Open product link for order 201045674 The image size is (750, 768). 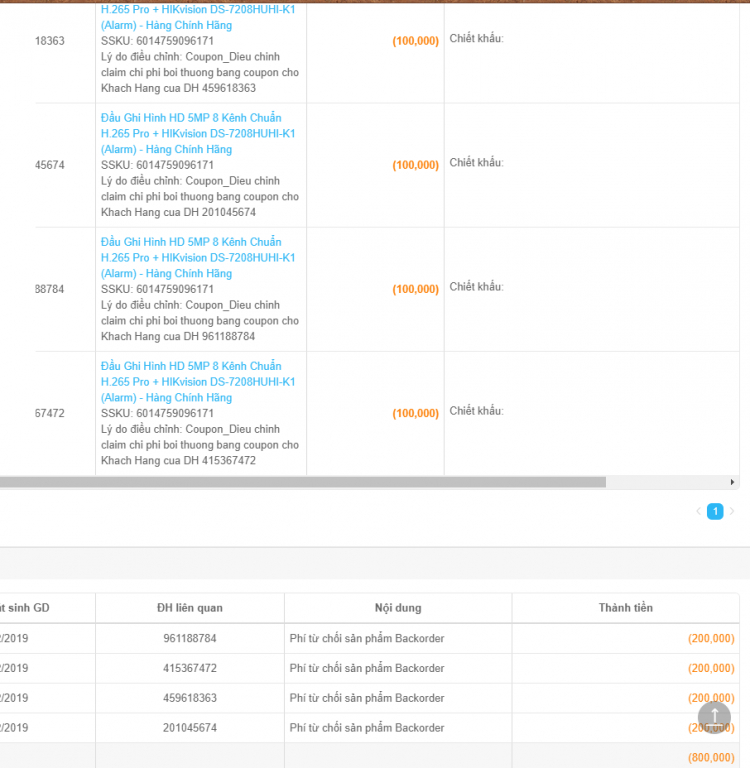click(198, 133)
